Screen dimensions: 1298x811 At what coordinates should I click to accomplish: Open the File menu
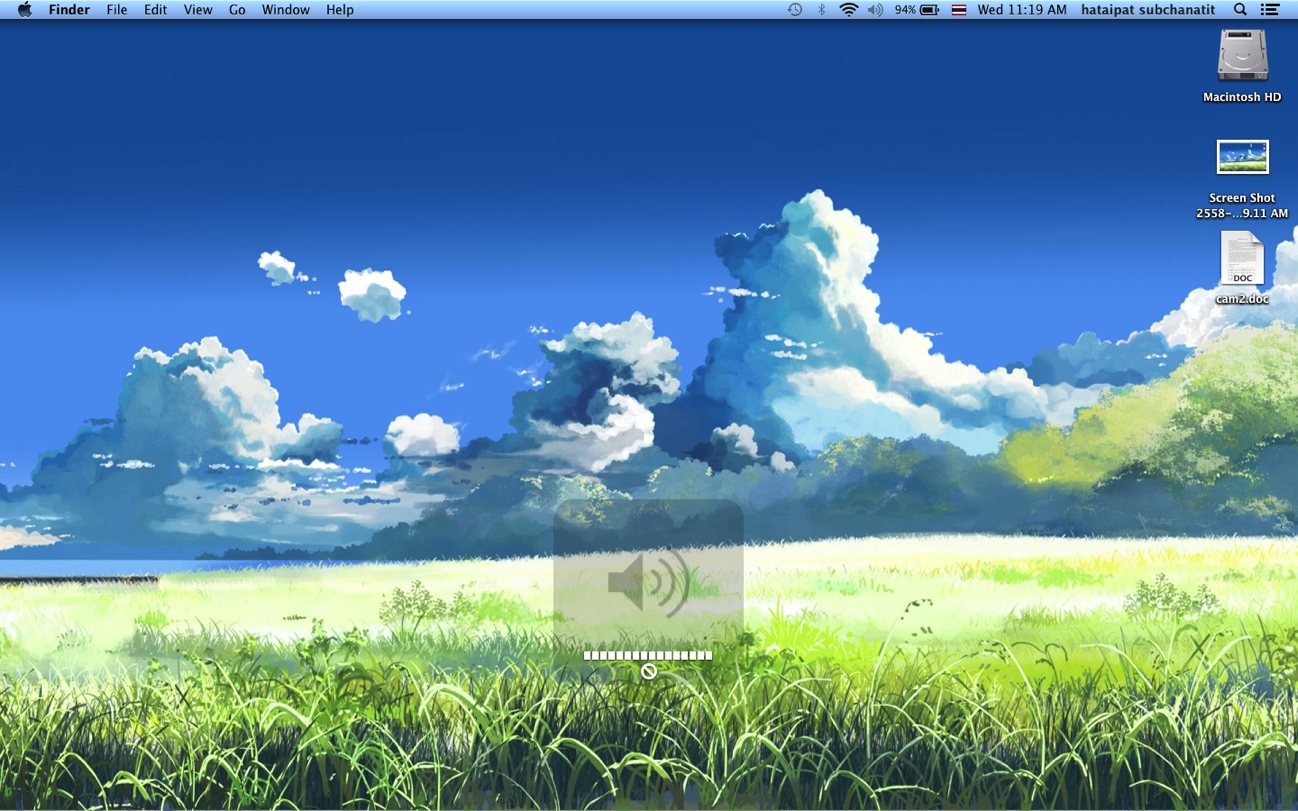pos(117,10)
